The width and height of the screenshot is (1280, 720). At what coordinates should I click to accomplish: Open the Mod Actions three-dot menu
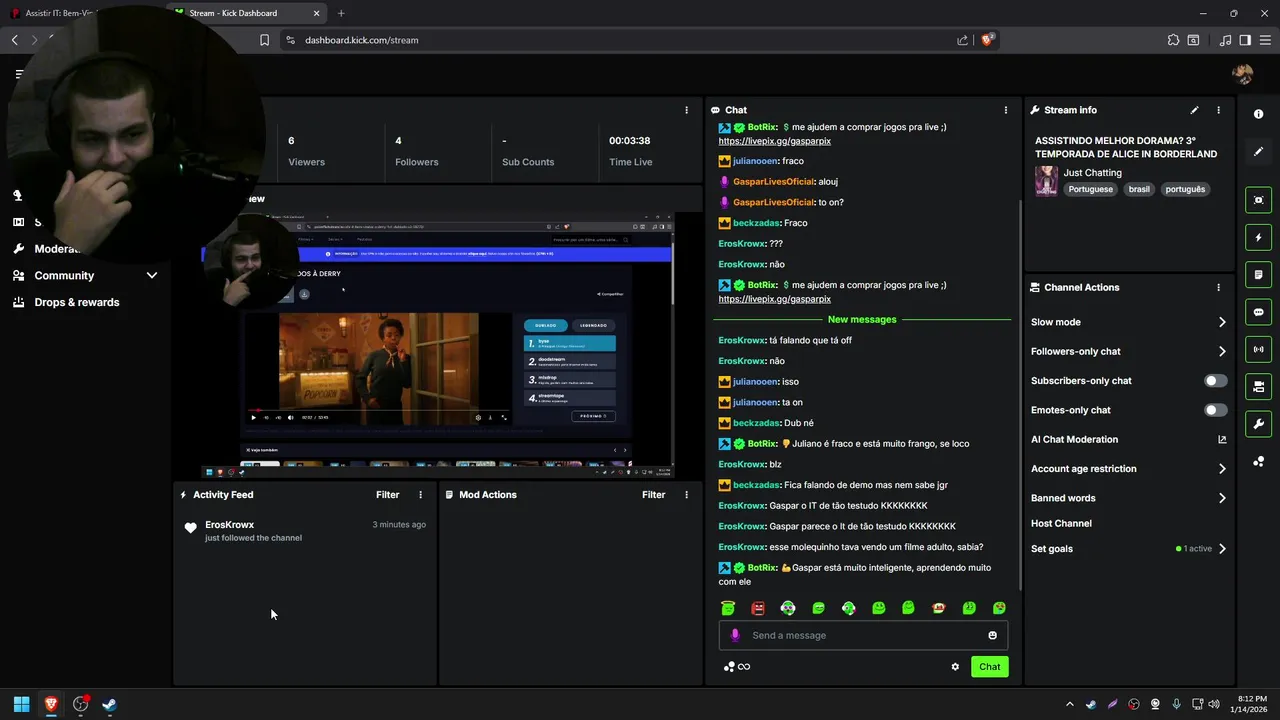click(686, 495)
